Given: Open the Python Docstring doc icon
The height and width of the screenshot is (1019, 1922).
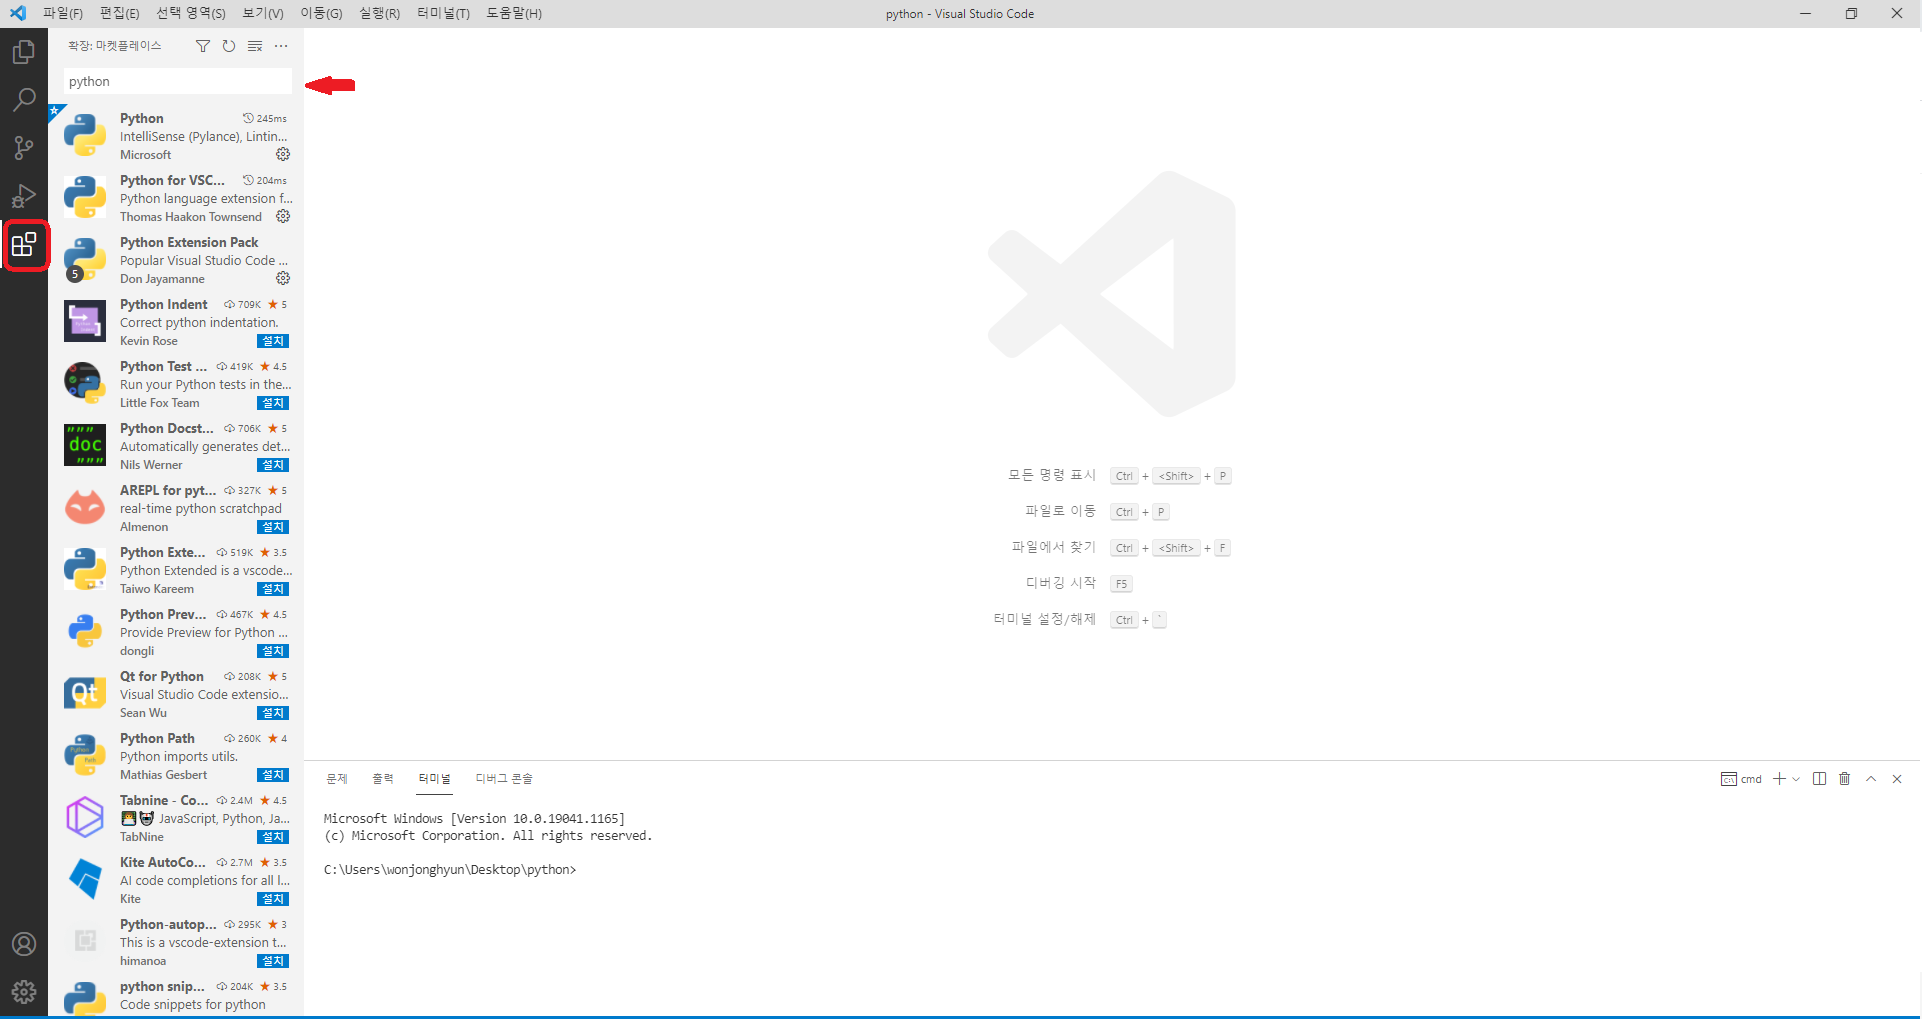Looking at the screenshot, I should click(85, 445).
